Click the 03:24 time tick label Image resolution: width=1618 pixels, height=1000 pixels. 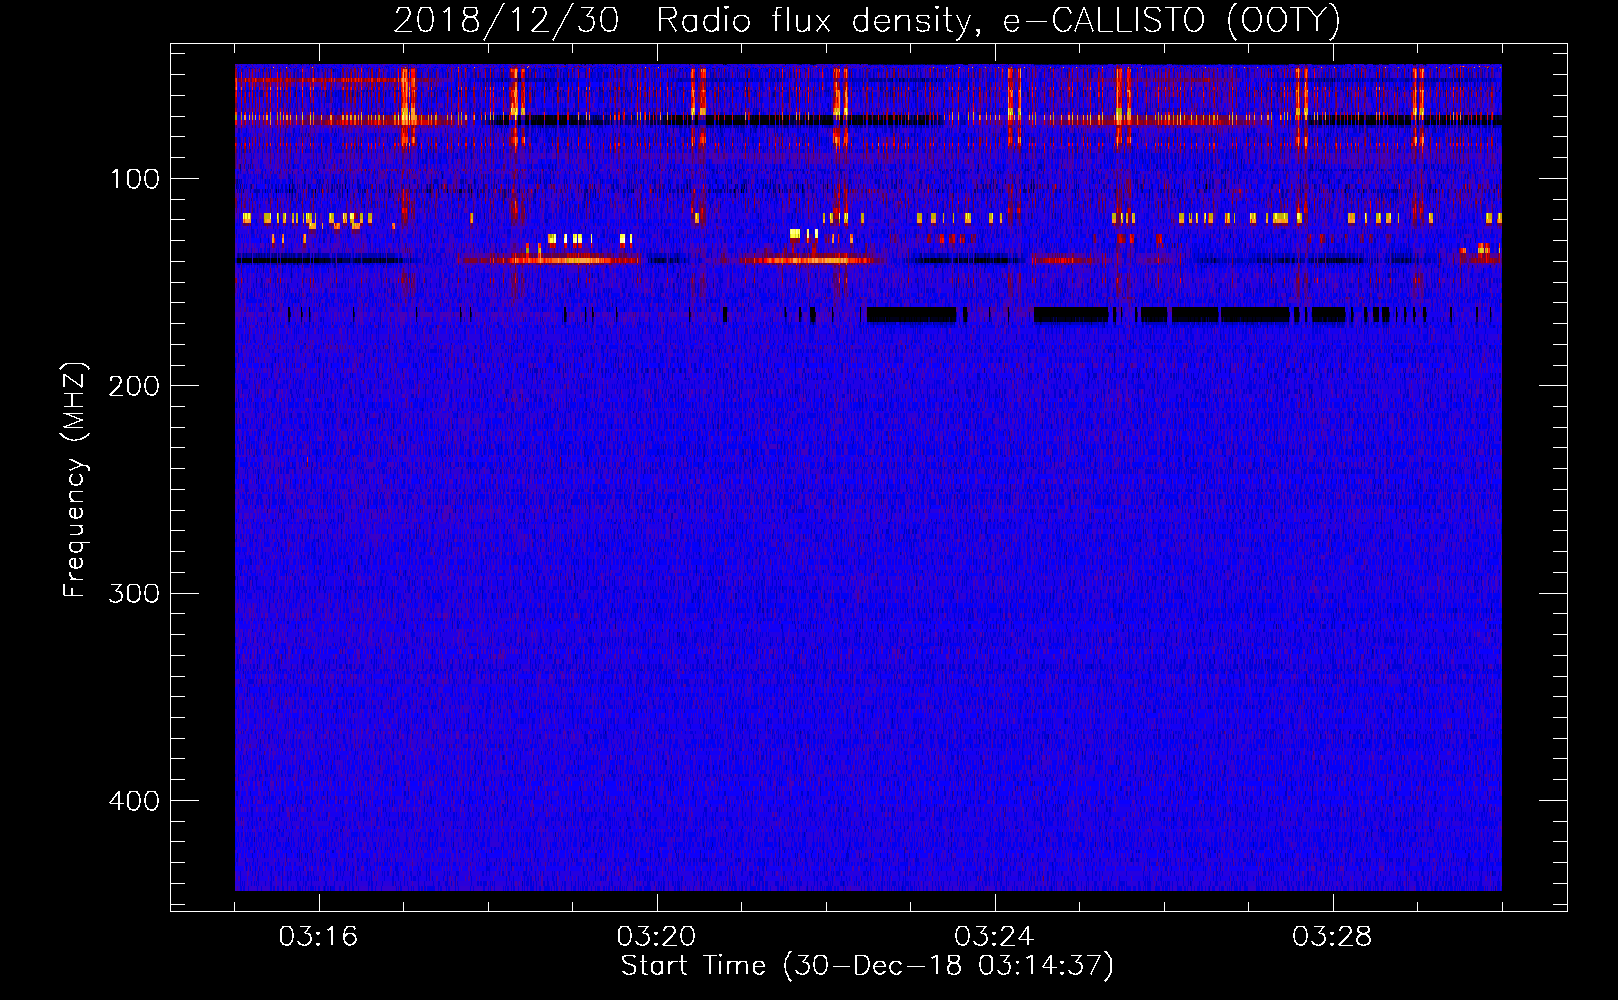pos(994,937)
